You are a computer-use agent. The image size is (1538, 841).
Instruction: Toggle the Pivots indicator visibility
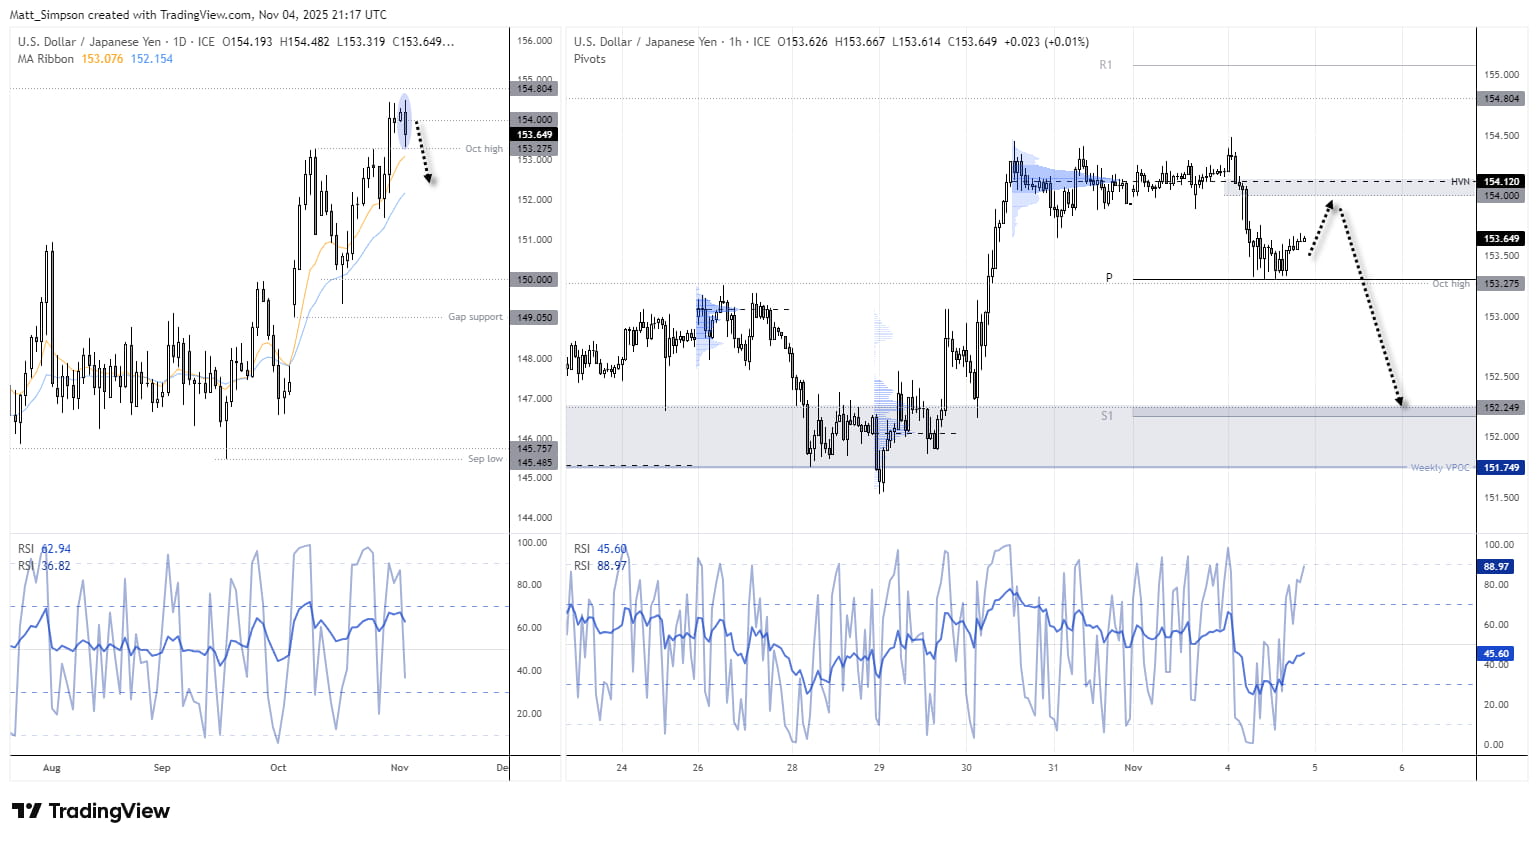coord(590,59)
